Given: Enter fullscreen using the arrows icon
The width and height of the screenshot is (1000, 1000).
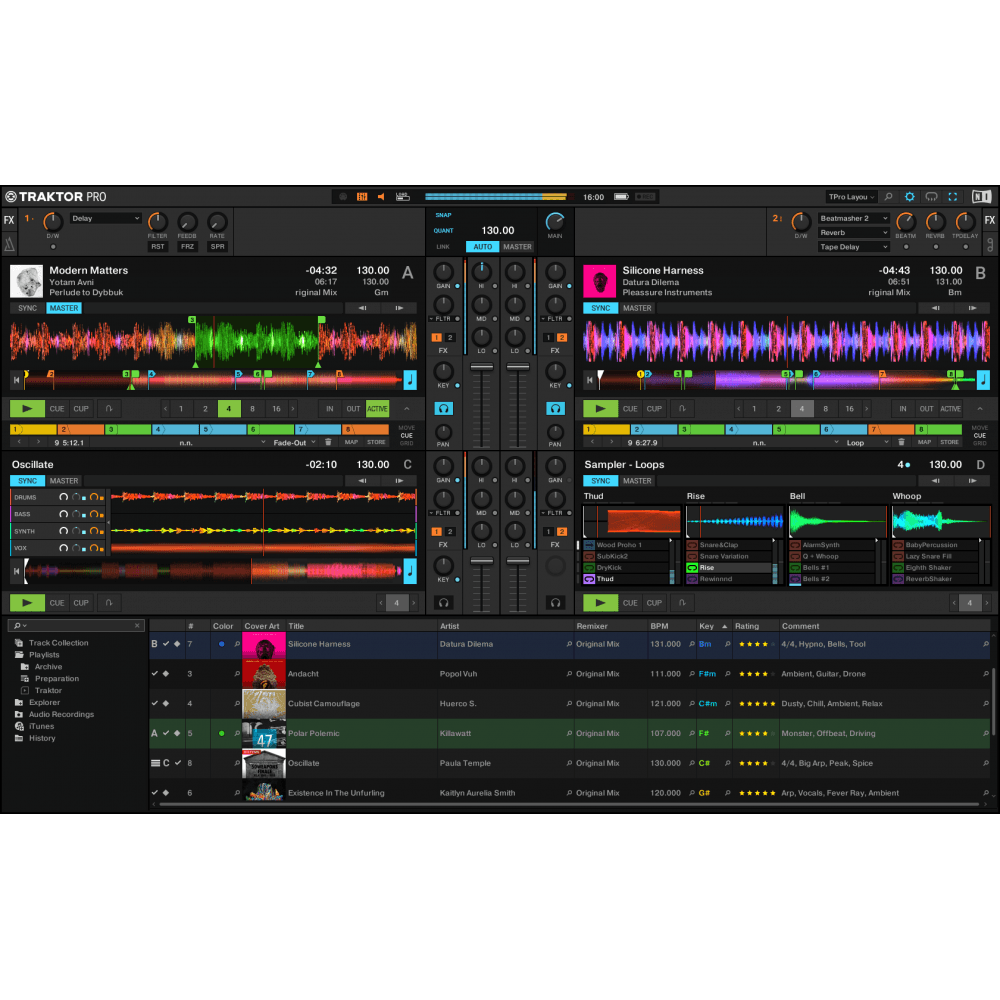Looking at the screenshot, I should tap(952, 197).
